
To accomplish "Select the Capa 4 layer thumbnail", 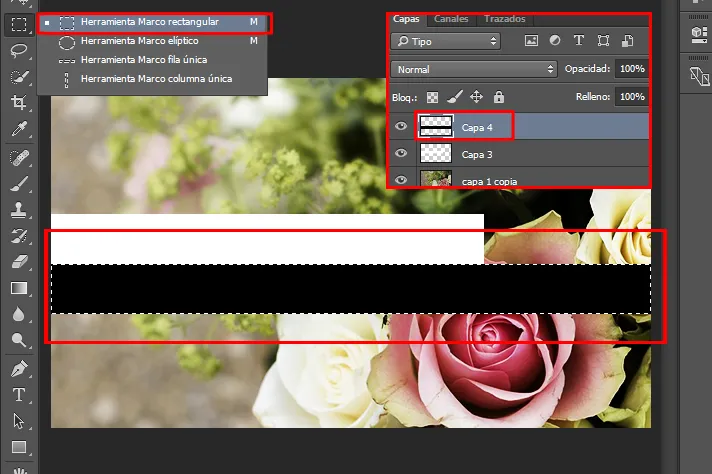I will pyautogui.click(x=436, y=126).
